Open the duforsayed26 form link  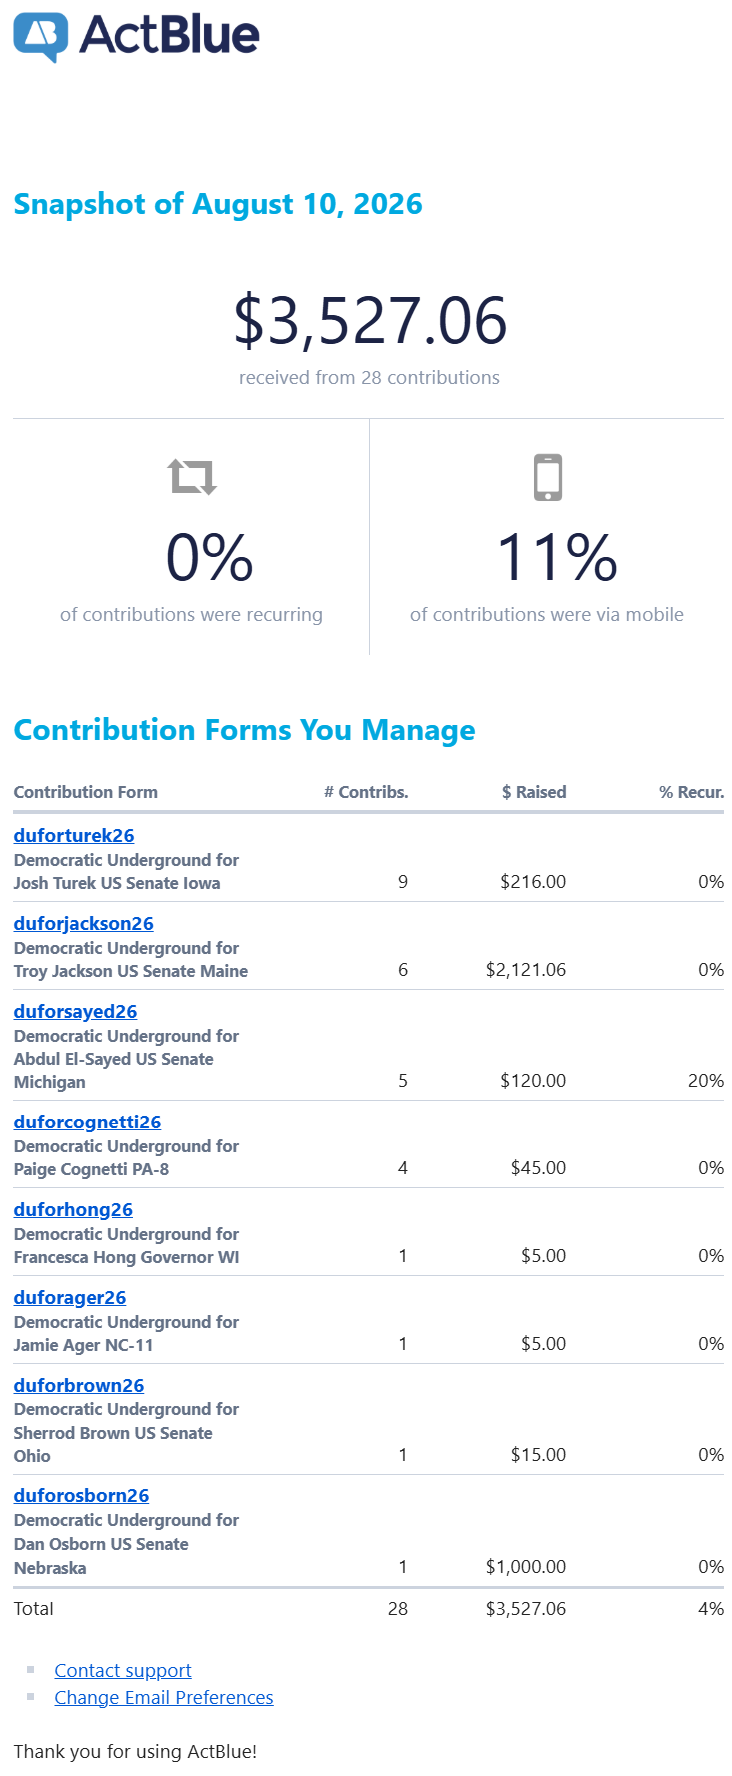76,1011
